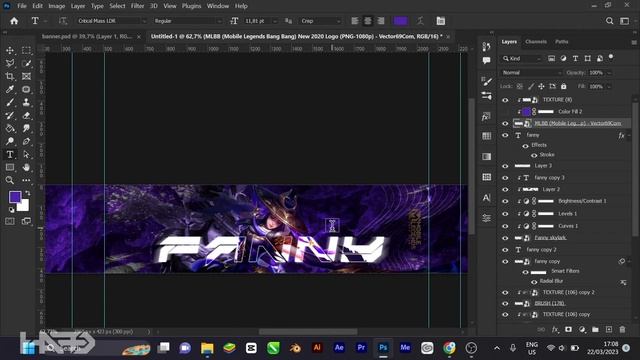Select the Color Fill 2 layer

[570, 111]
